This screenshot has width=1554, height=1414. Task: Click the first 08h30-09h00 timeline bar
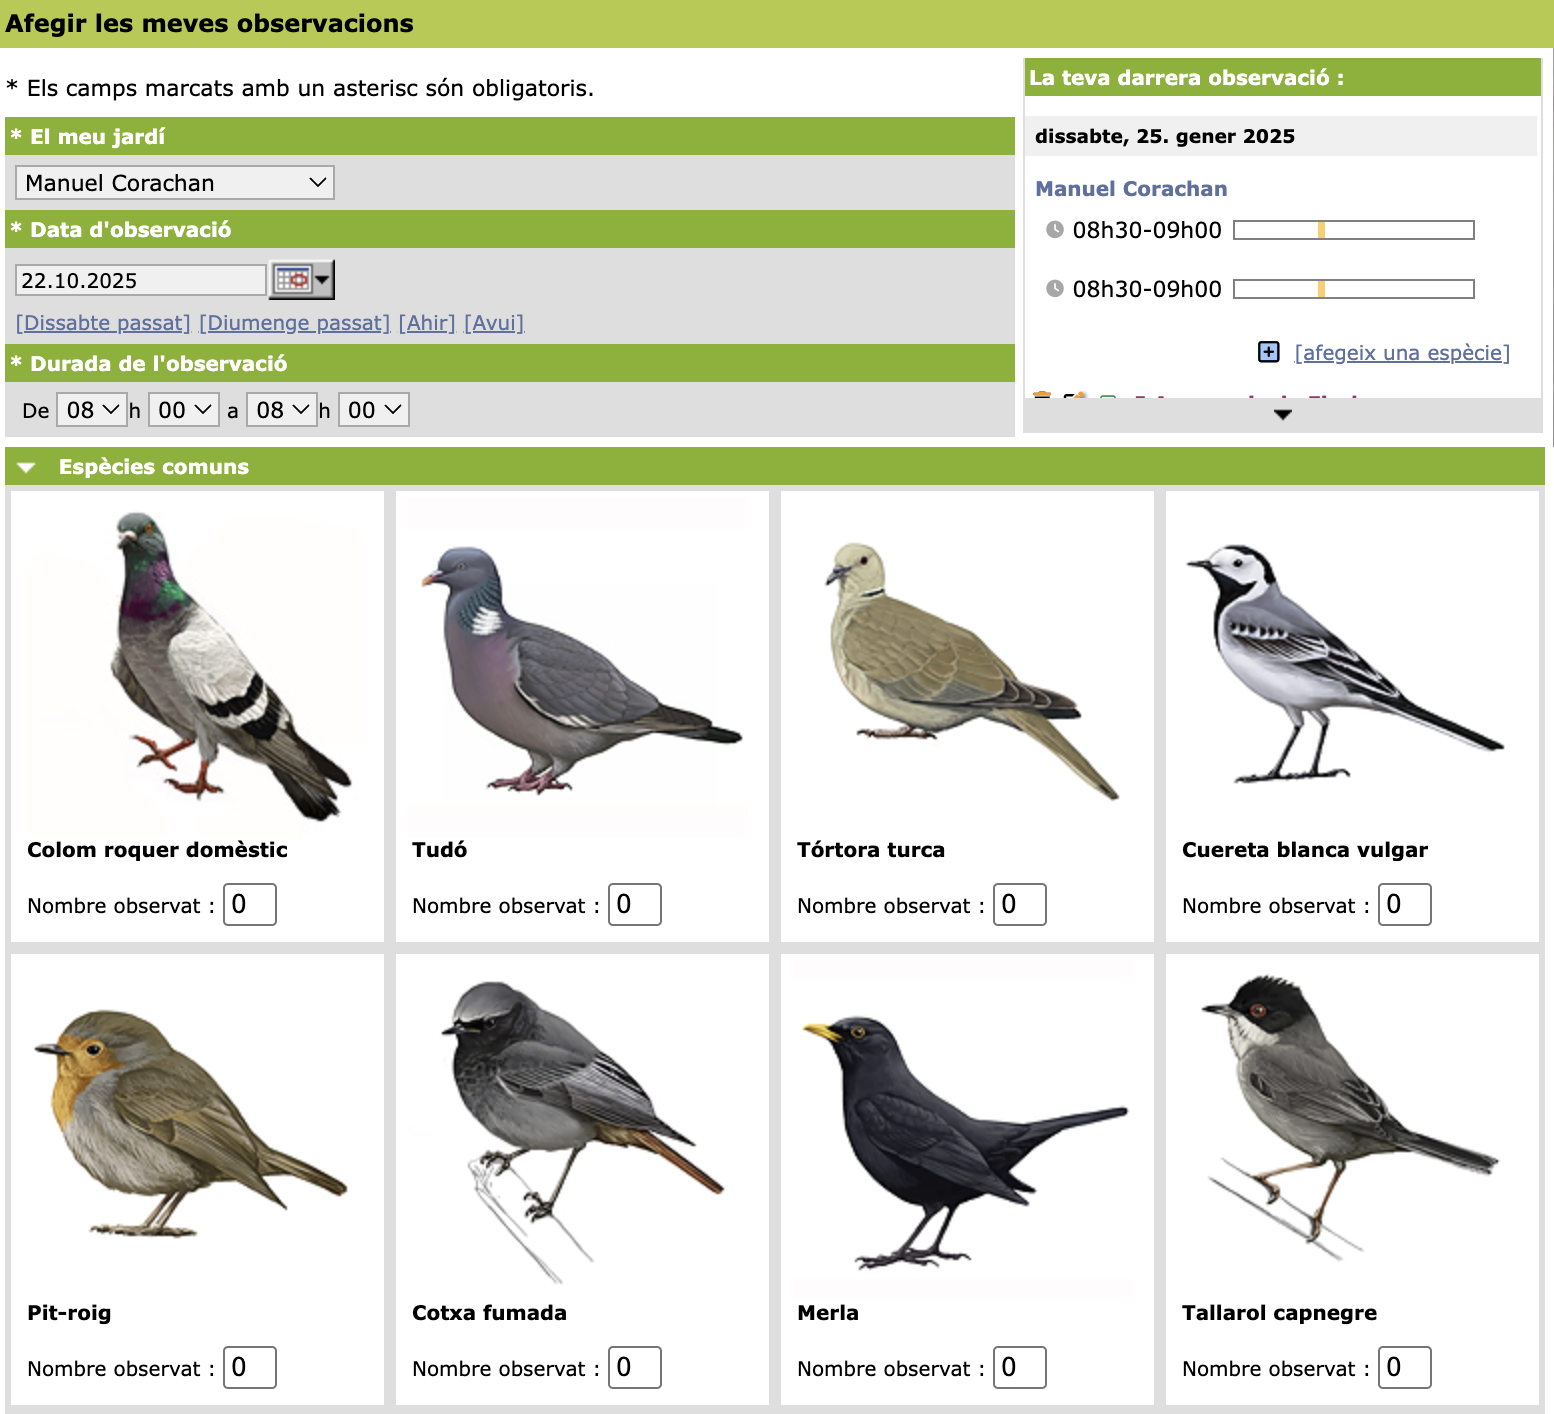coord(1353,230)
